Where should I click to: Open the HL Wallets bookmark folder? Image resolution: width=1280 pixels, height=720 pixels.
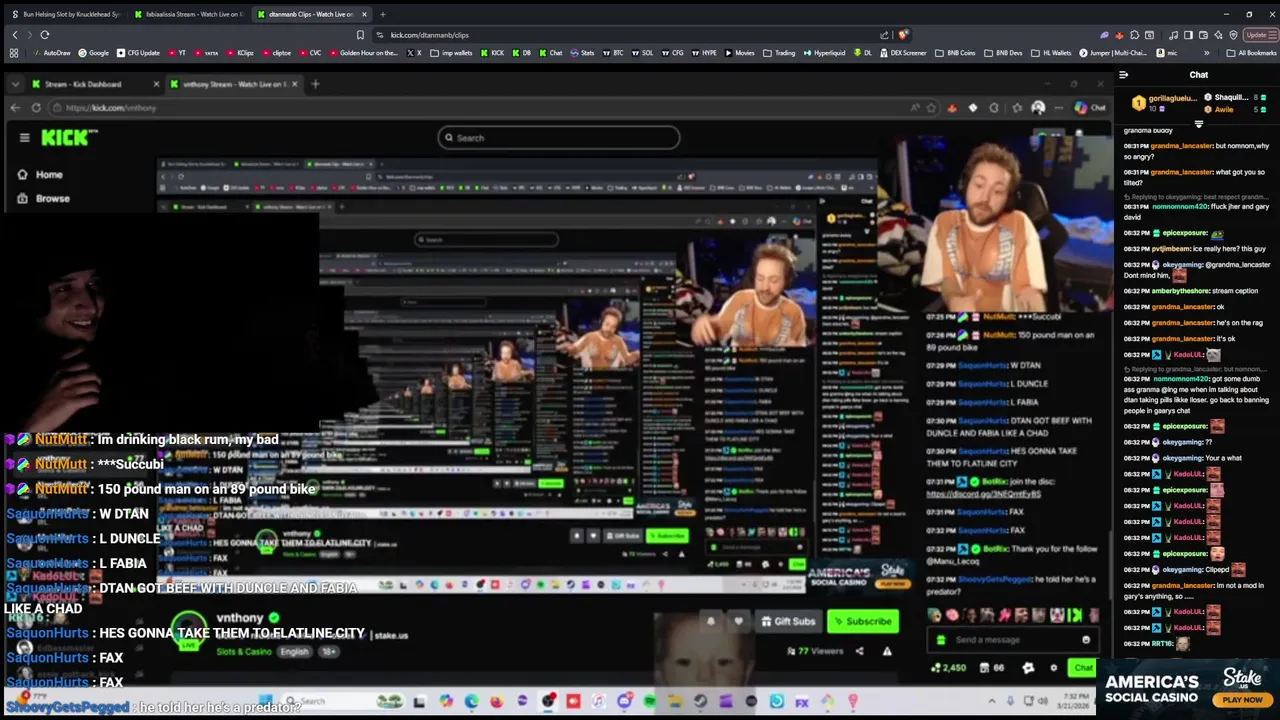(1051, 53)
